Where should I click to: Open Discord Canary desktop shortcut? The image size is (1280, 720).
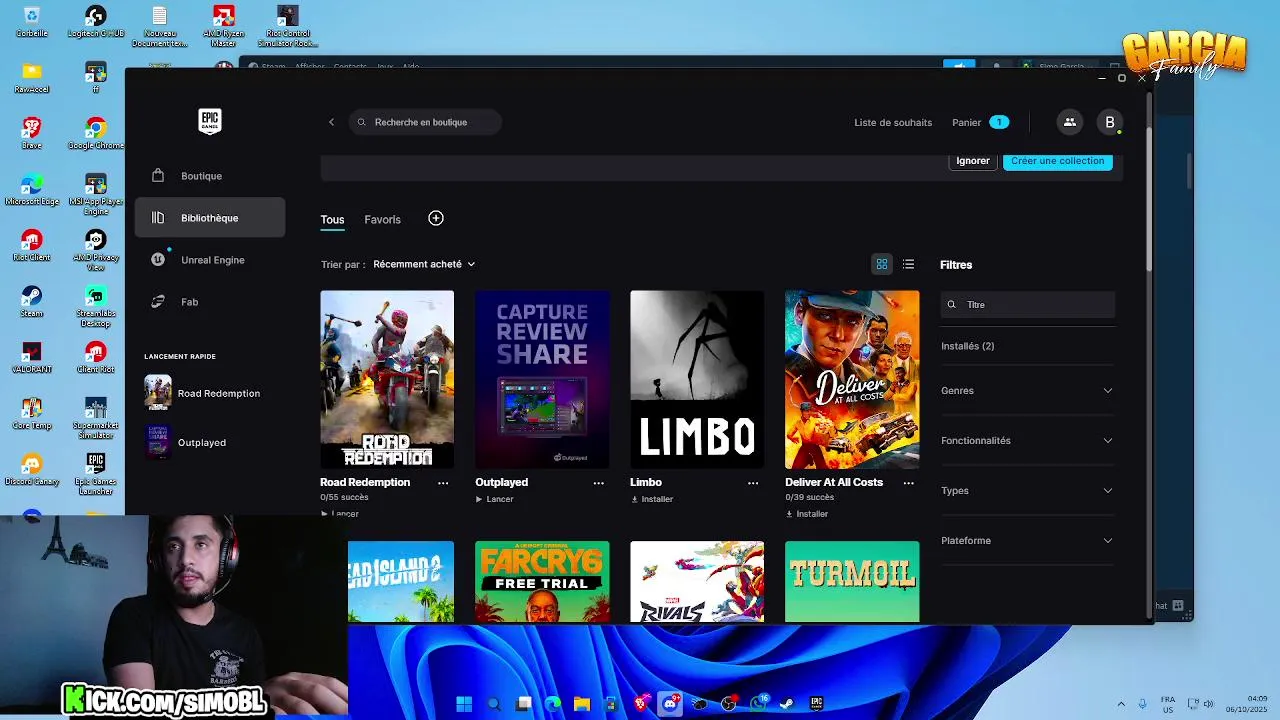(x=32, y=470)
